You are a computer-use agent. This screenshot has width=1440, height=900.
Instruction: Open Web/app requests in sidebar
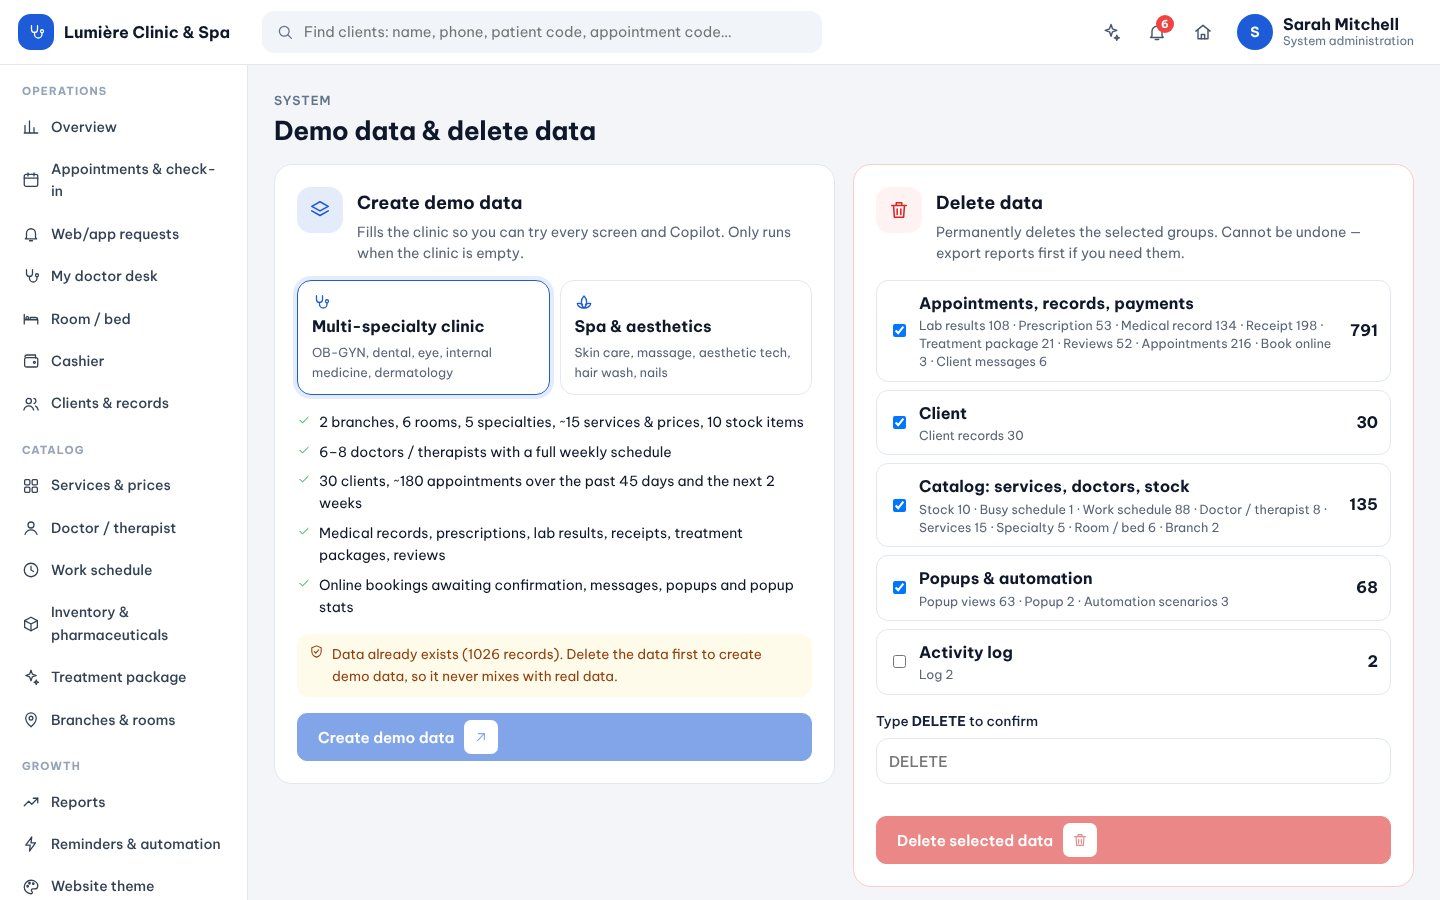pos(124,234)
